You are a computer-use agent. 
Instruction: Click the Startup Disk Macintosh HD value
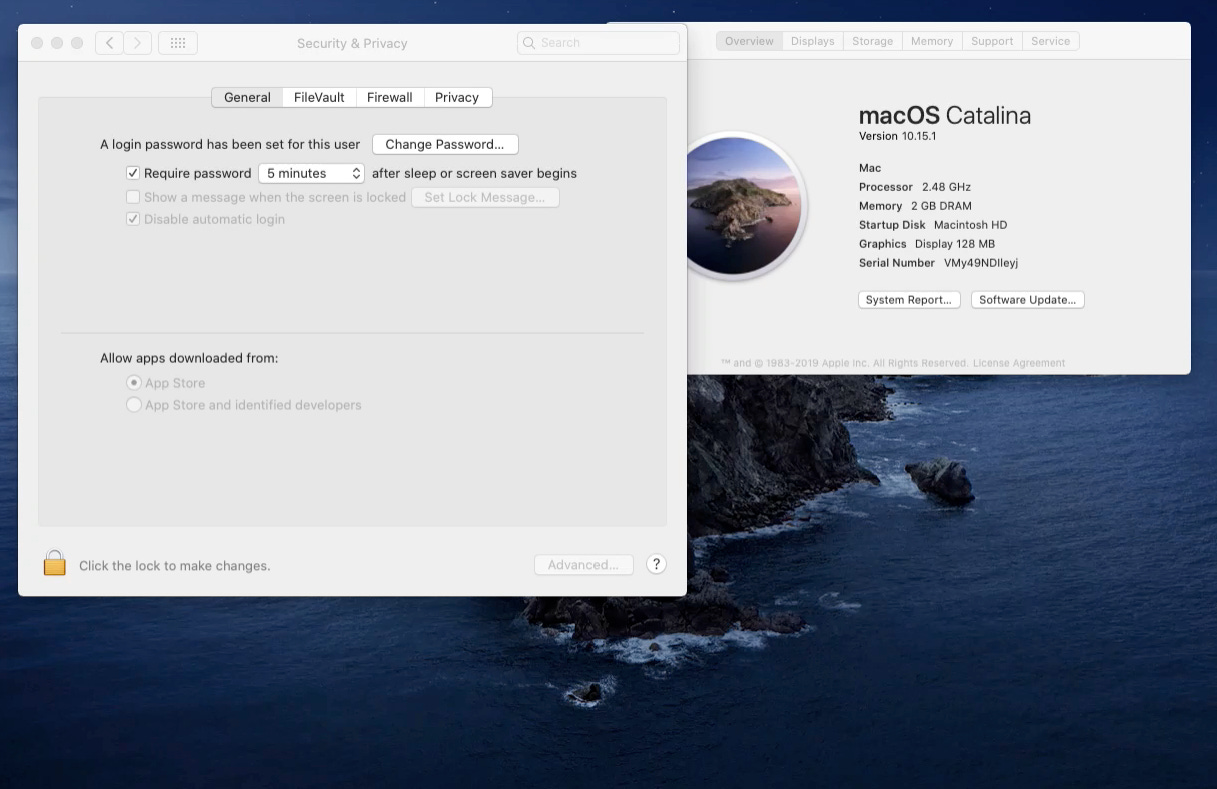pyautogui.click(x=970, y=225)
